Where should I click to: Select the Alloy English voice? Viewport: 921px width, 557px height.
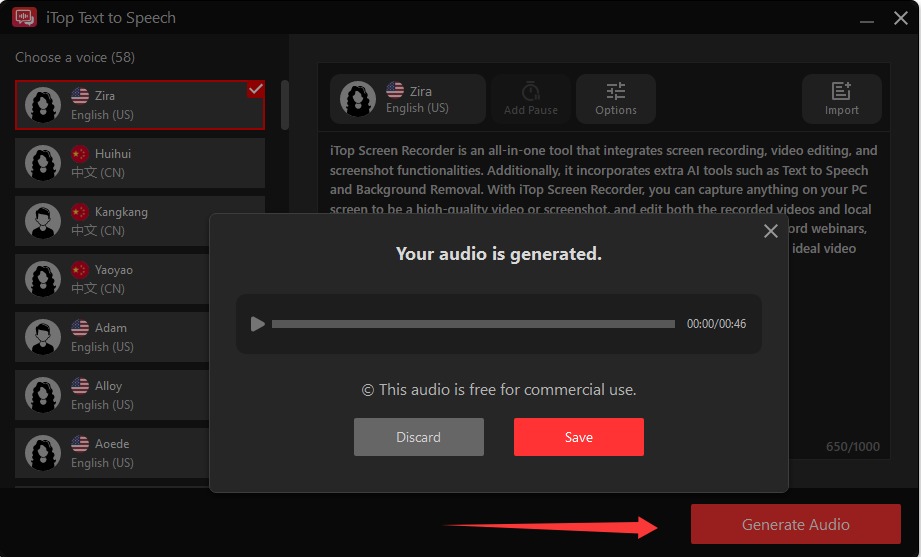coord(112,395)
